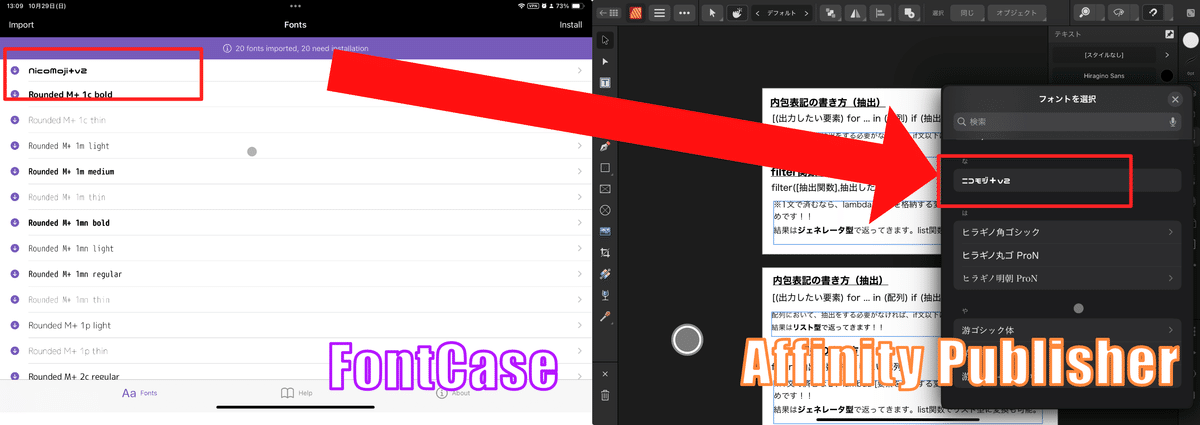Click previous arrow beside デフォルト preset
1200x425 pixels.
pos(759,13)
